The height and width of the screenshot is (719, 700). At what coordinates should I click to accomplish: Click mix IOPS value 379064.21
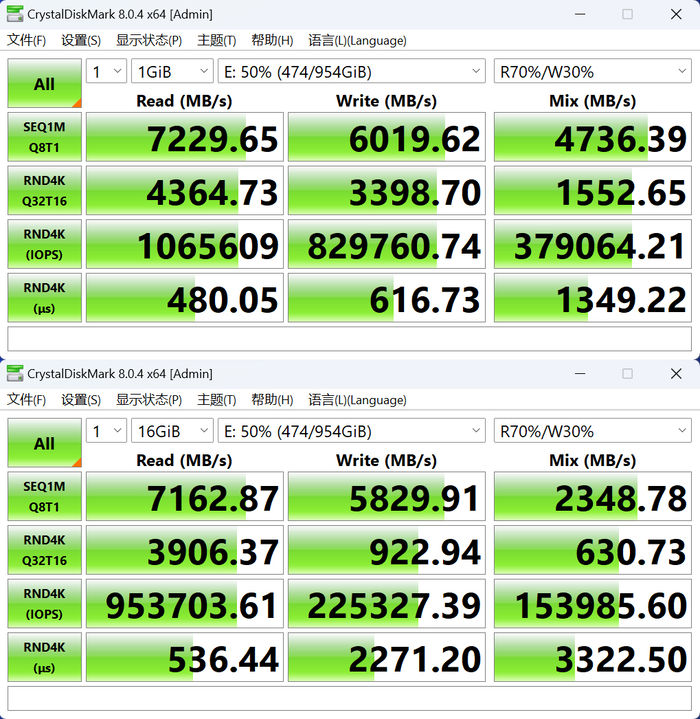[593, 244]
